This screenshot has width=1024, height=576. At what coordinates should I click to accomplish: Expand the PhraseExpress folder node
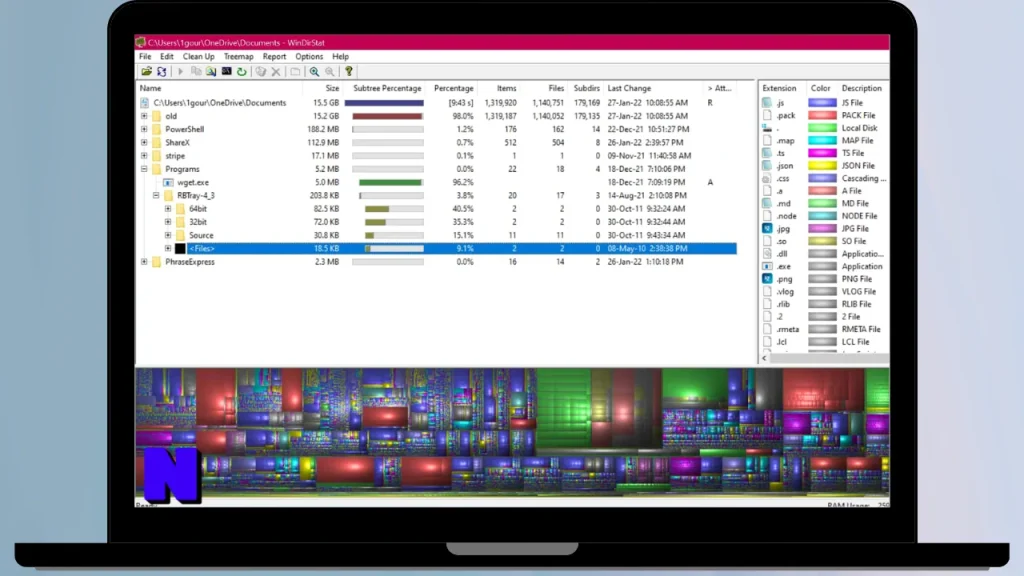[x=144, y=262]
